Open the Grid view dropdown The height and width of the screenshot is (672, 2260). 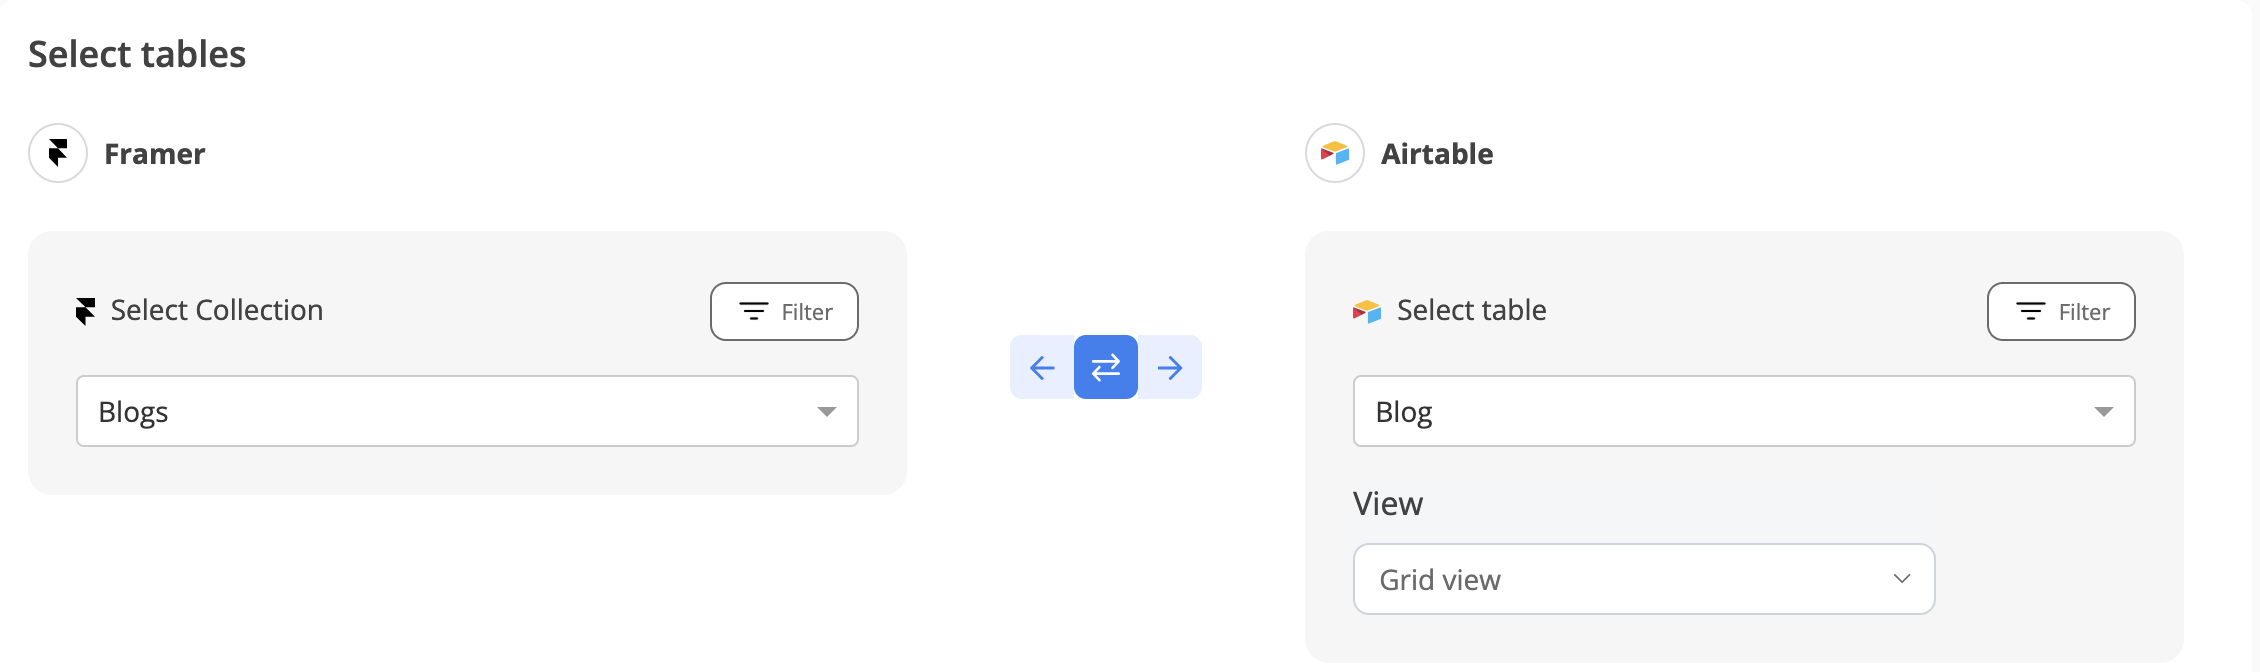coord(1620,579)
